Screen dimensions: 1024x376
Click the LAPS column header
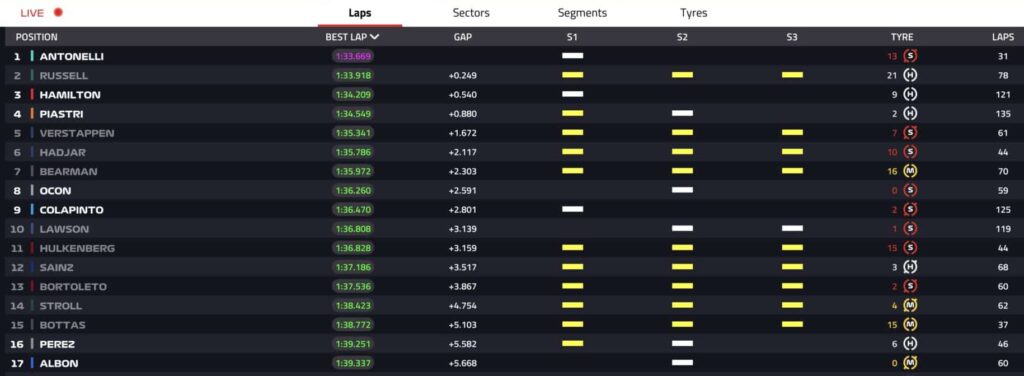[x=1002, y=37]
